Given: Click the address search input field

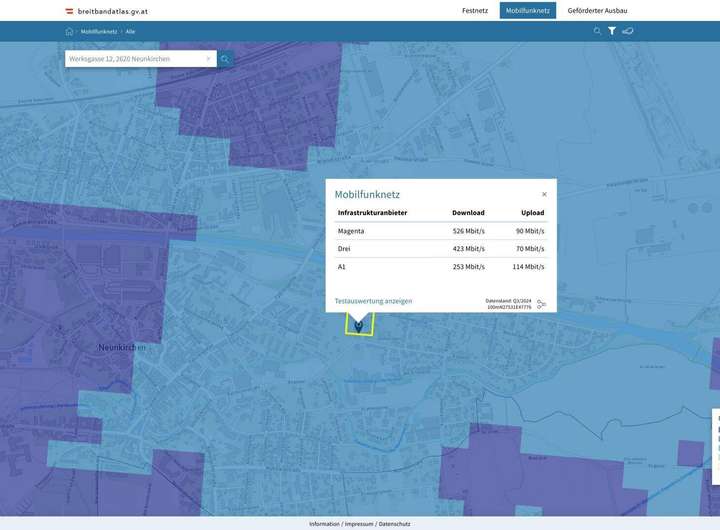Looking at the screenshot, I should 135,59.
